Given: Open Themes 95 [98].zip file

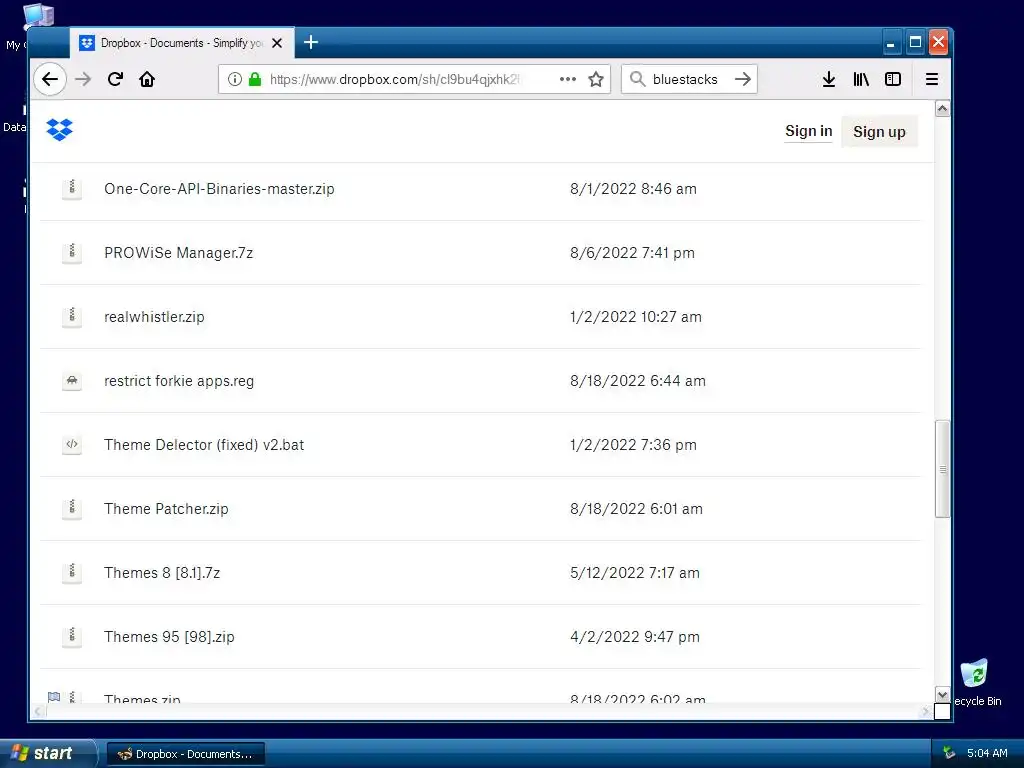Looking at the screenshot, I should click(x=169, y=637).
